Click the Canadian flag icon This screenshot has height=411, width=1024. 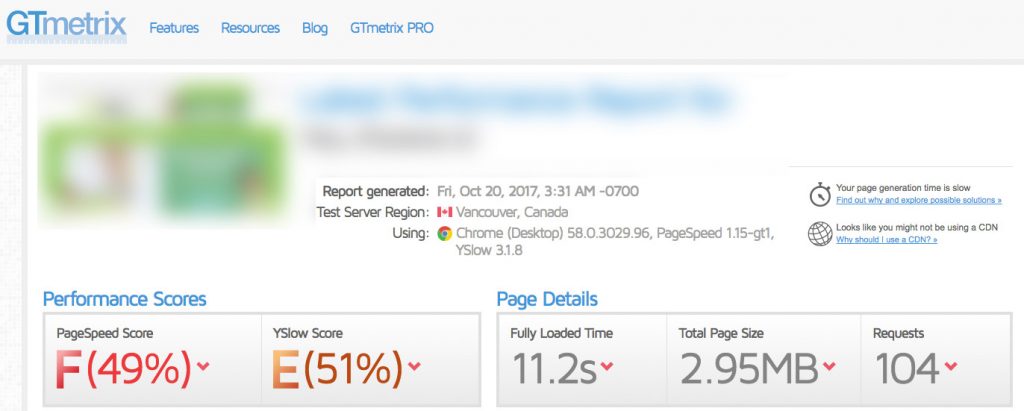pyautogui.click(x=445, y=212)
